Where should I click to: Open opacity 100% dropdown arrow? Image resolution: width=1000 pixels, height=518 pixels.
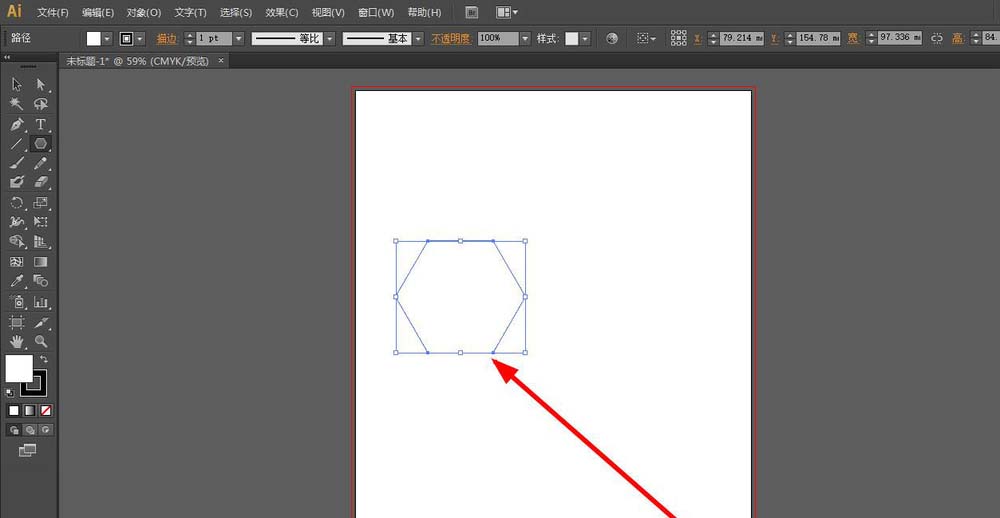(526, 38)
